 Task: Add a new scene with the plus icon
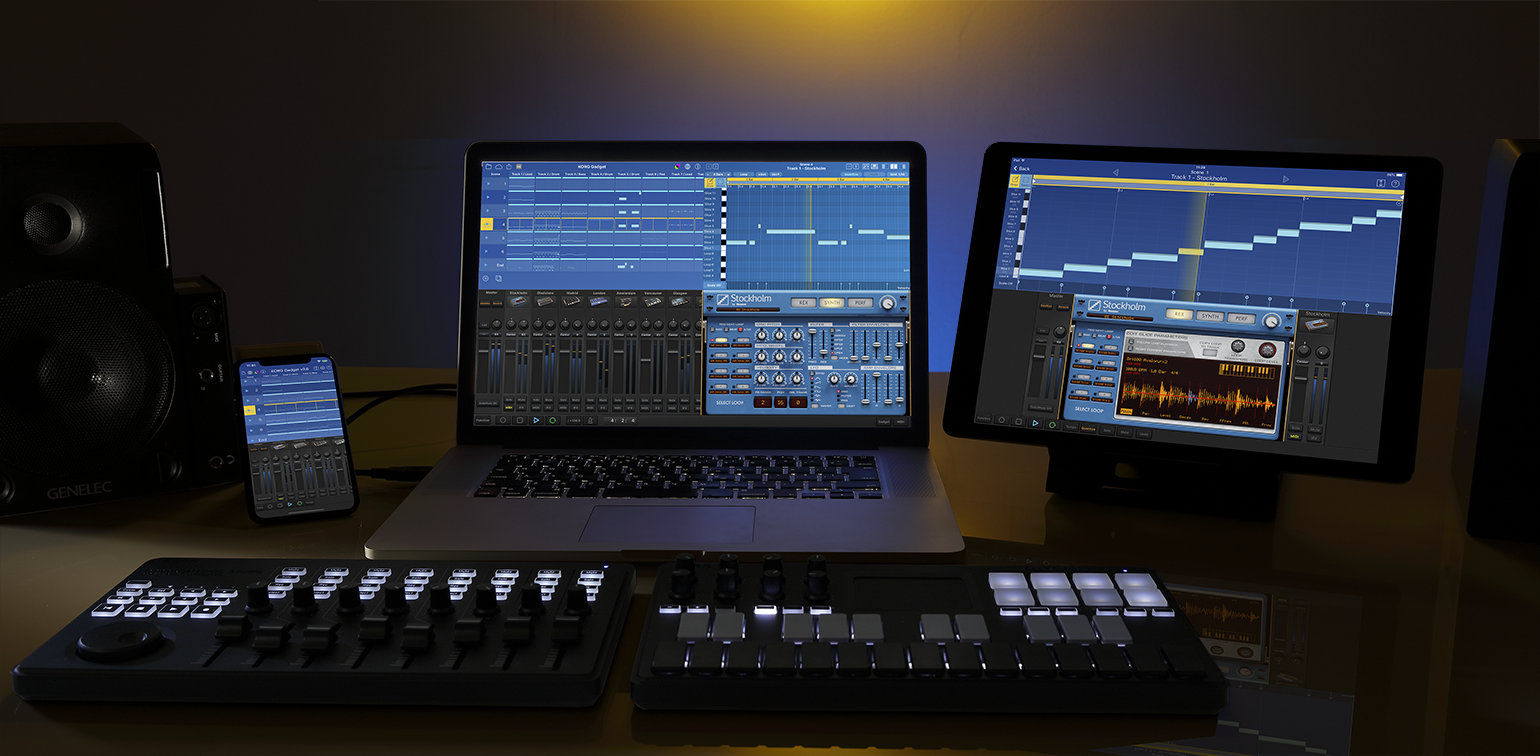click(x=485, y=278)
